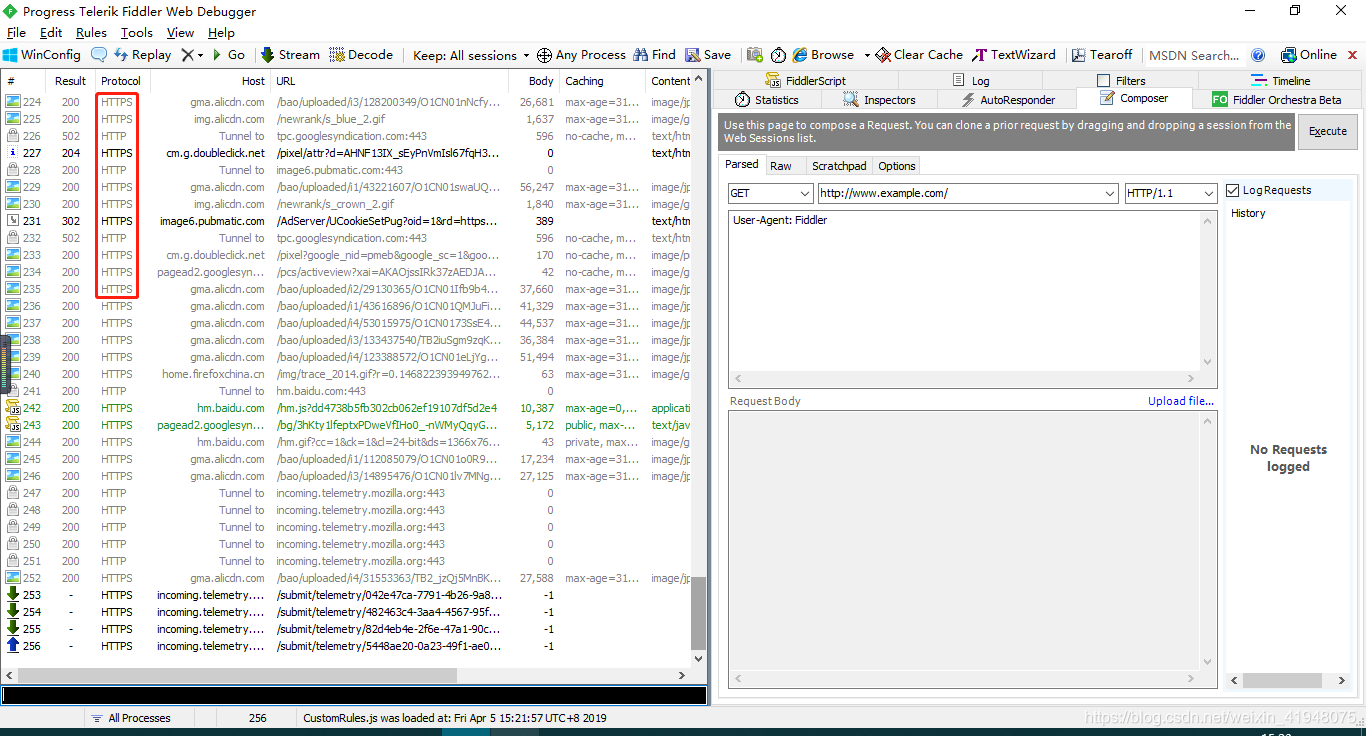Screen dimensions: 1366x736
Task: Click the Upload file... link
Action: click(1181, 401)
